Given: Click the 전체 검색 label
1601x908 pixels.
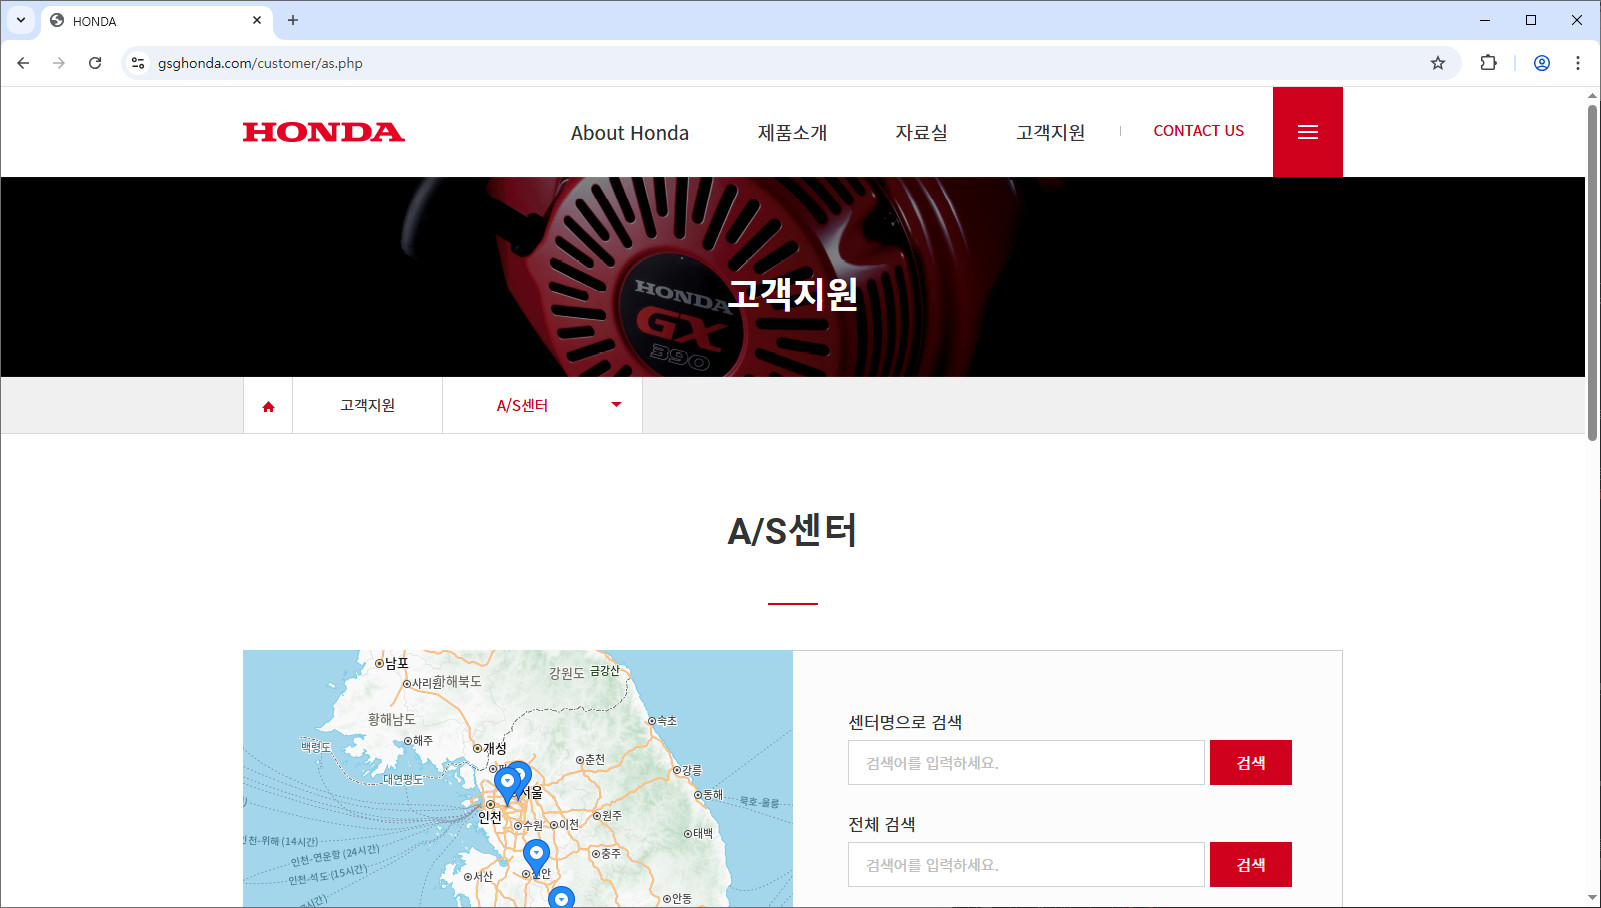Looking at the screenshot, I should point(882,824).
